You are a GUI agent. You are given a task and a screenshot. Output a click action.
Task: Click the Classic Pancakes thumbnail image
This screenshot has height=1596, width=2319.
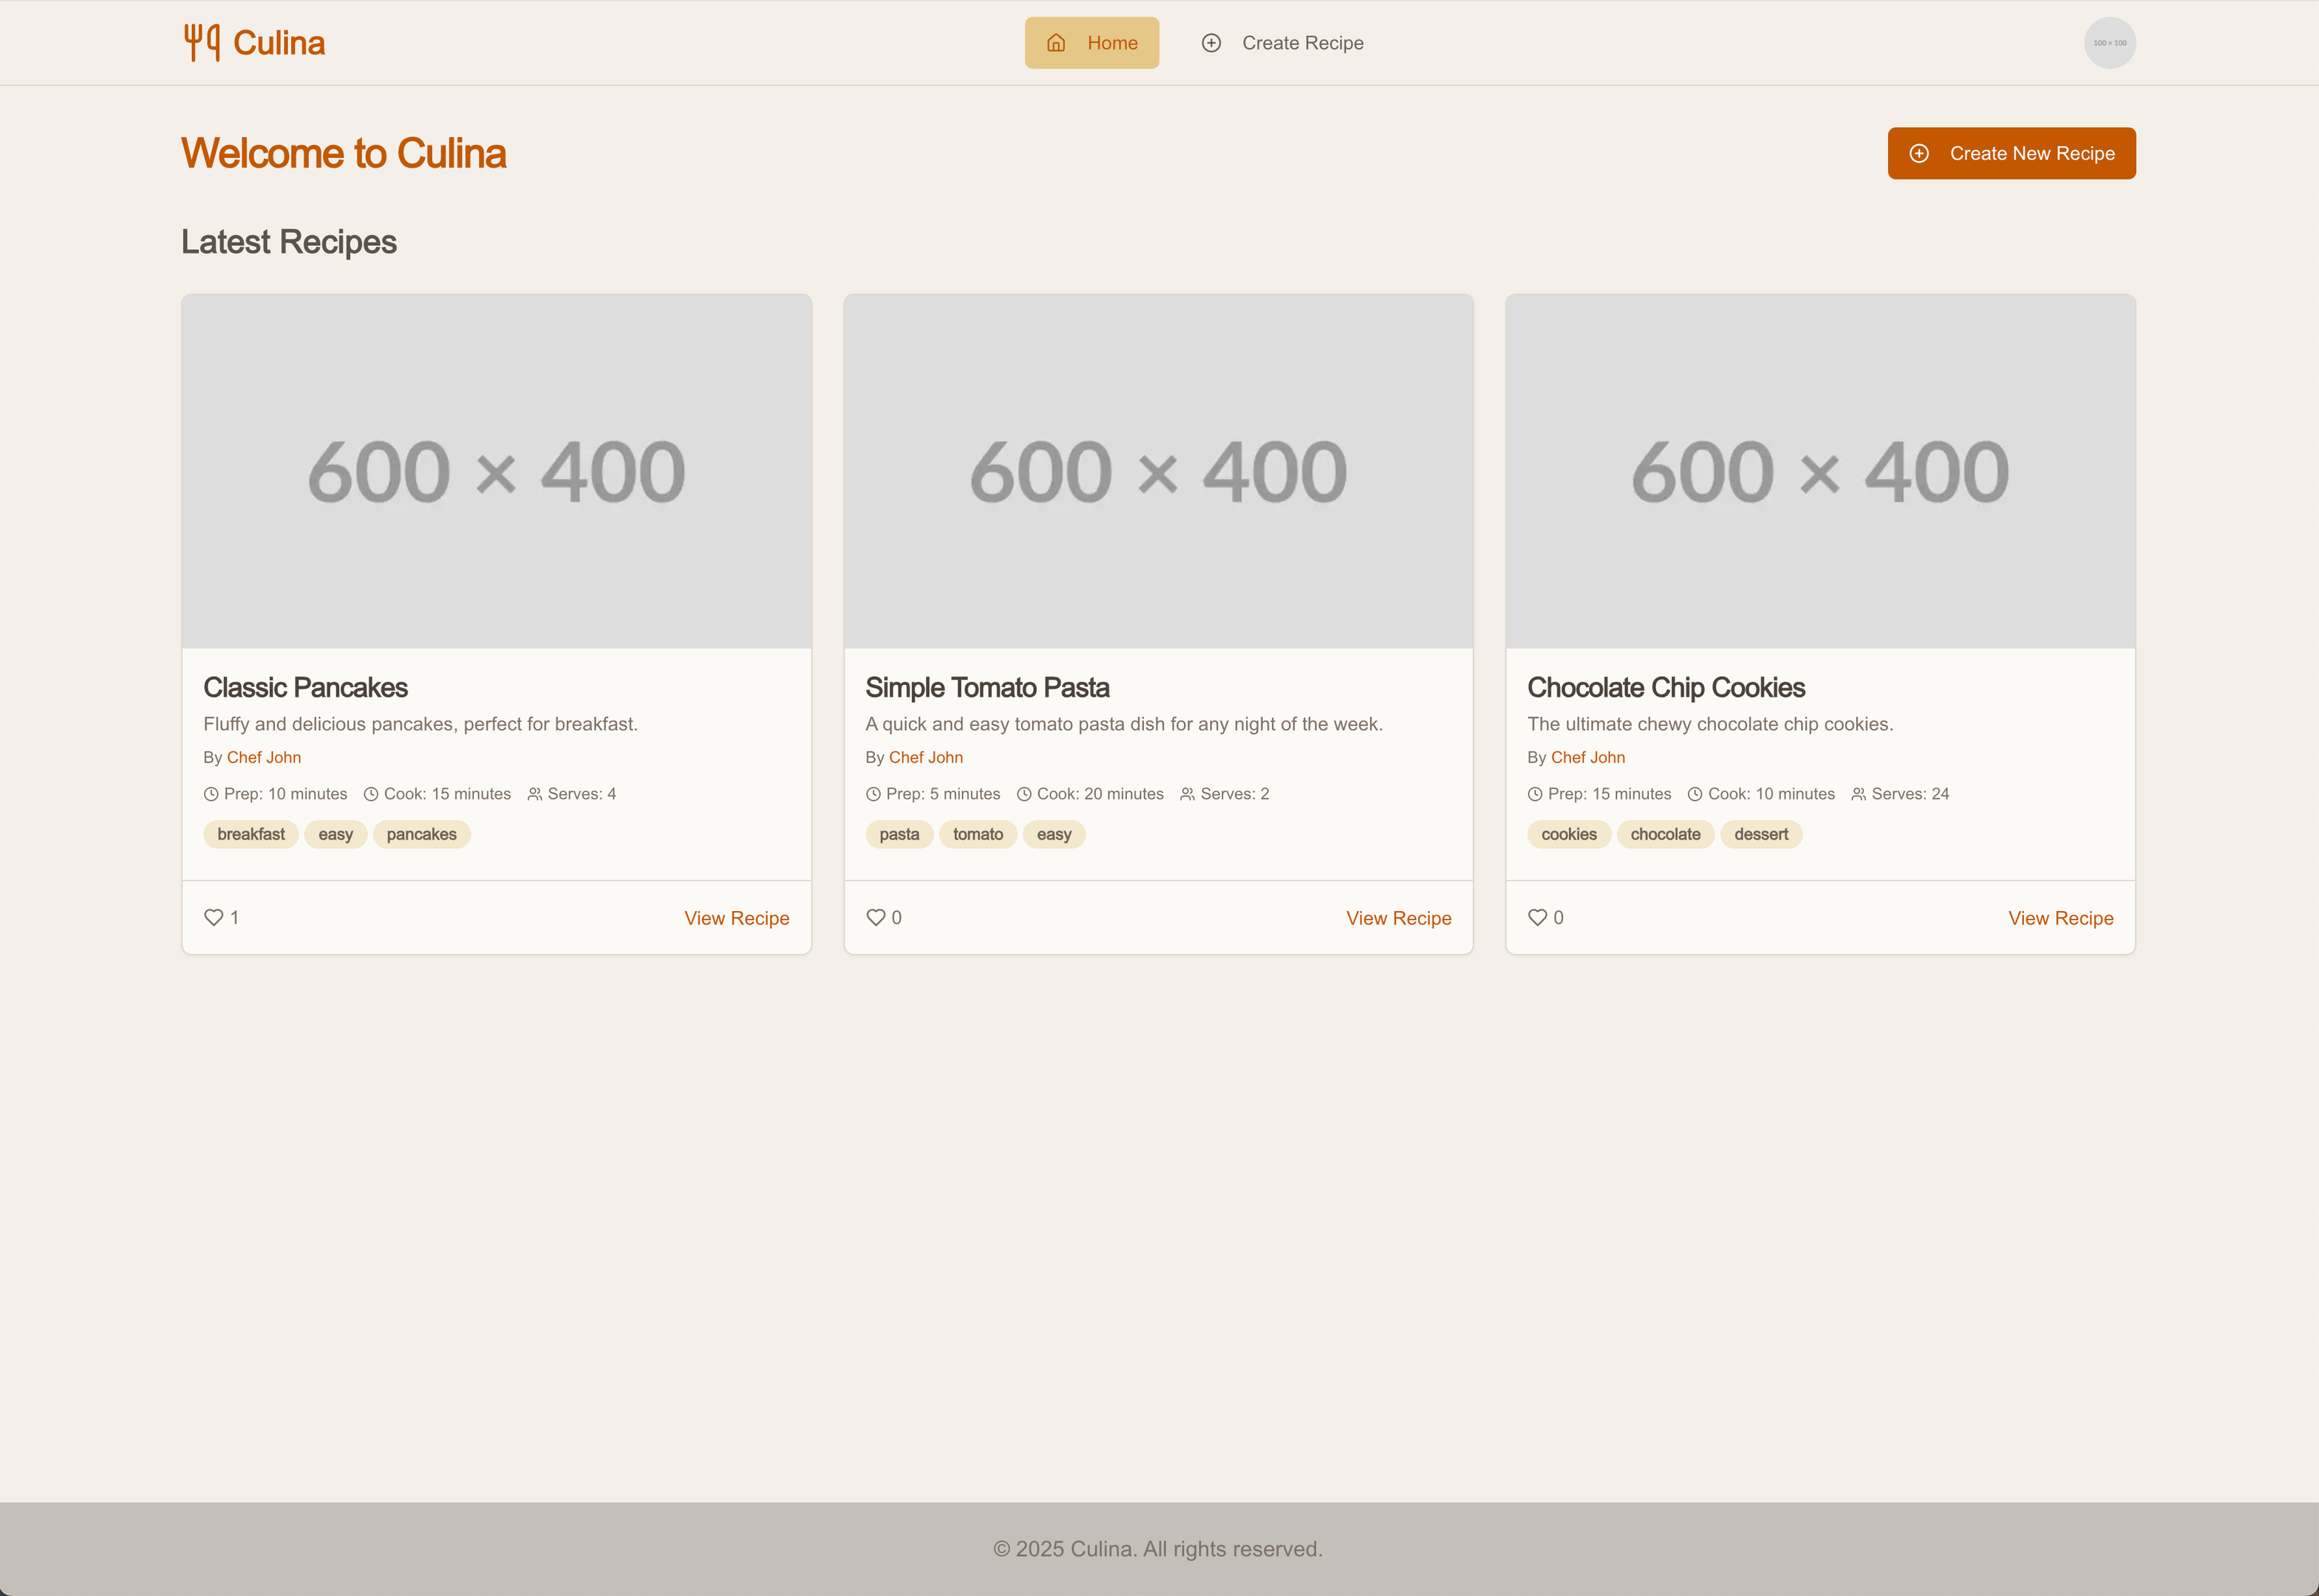point(496,471)
